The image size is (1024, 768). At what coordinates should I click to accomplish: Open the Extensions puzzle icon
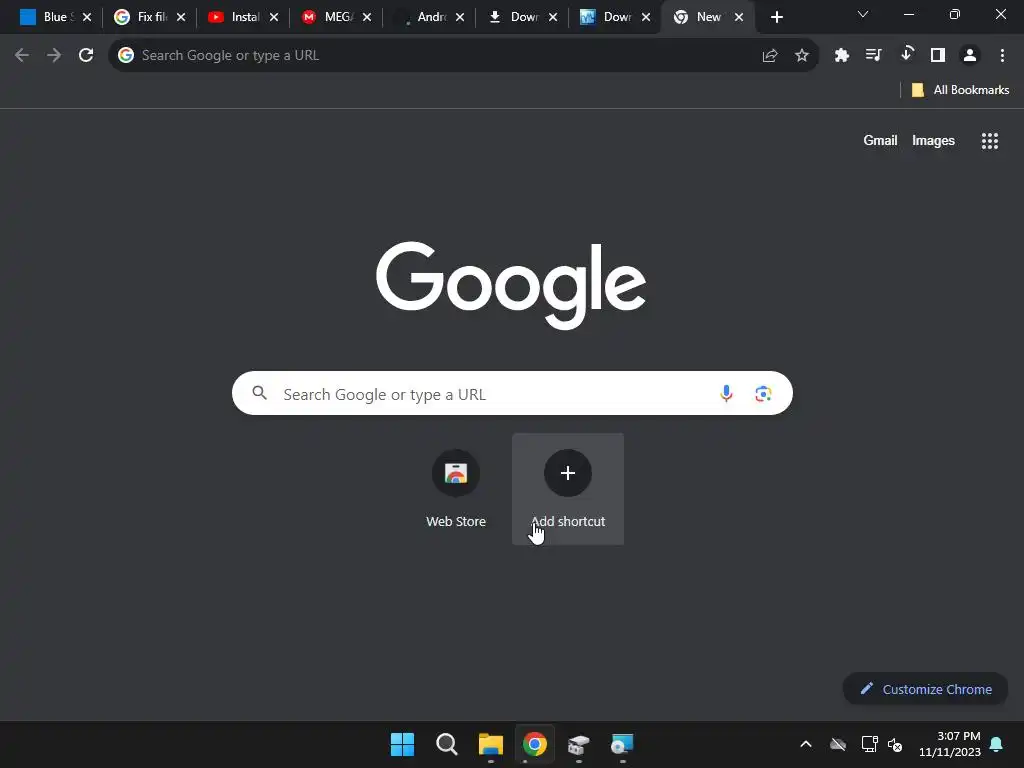pyautogui.click(x=842, y=56)
